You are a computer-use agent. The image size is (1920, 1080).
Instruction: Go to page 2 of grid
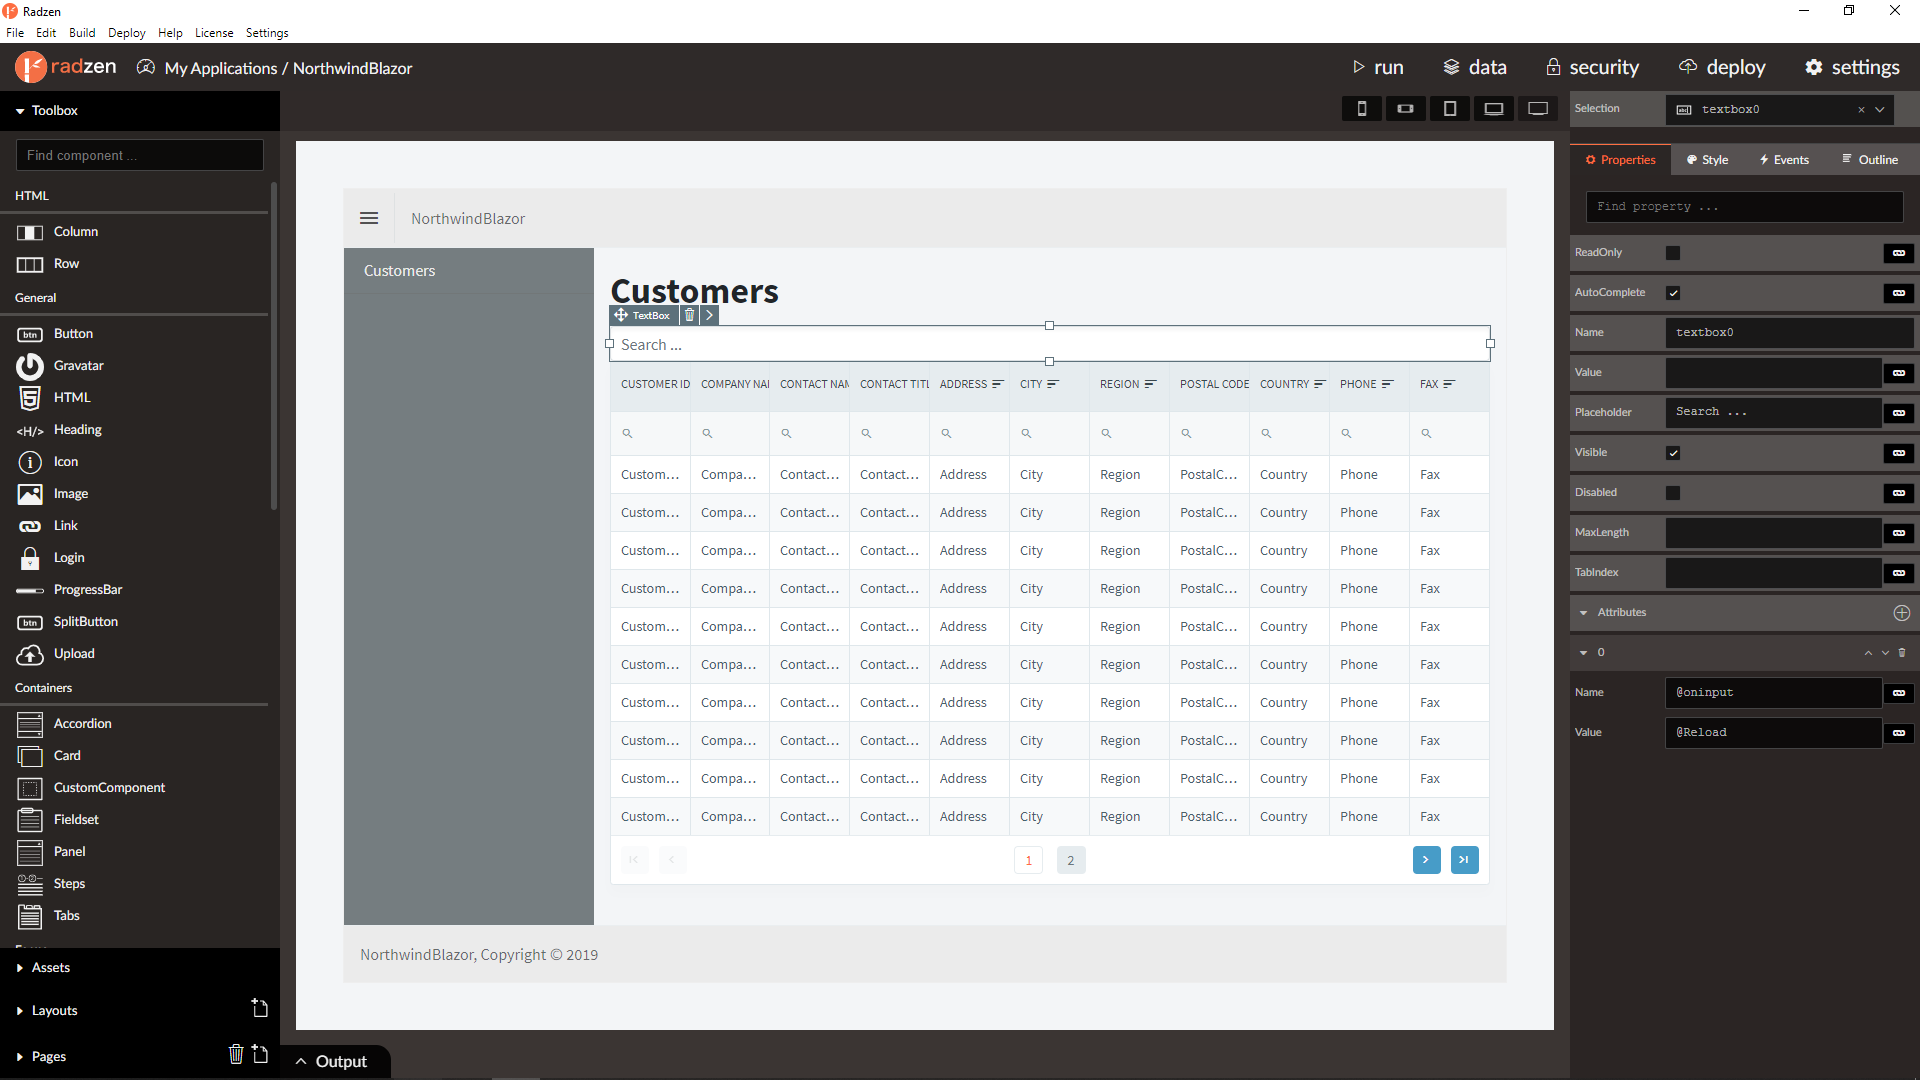click(x=1070, y=860)
